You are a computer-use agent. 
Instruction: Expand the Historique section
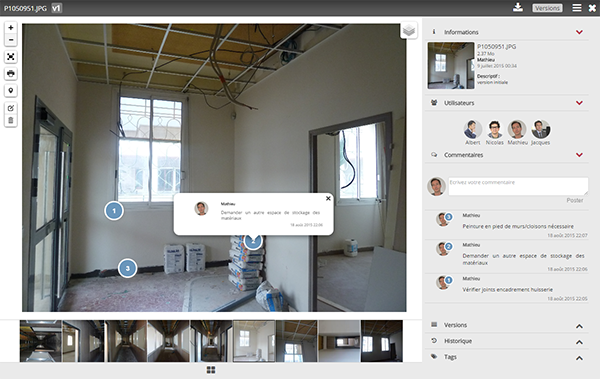[x=579, y=342]
